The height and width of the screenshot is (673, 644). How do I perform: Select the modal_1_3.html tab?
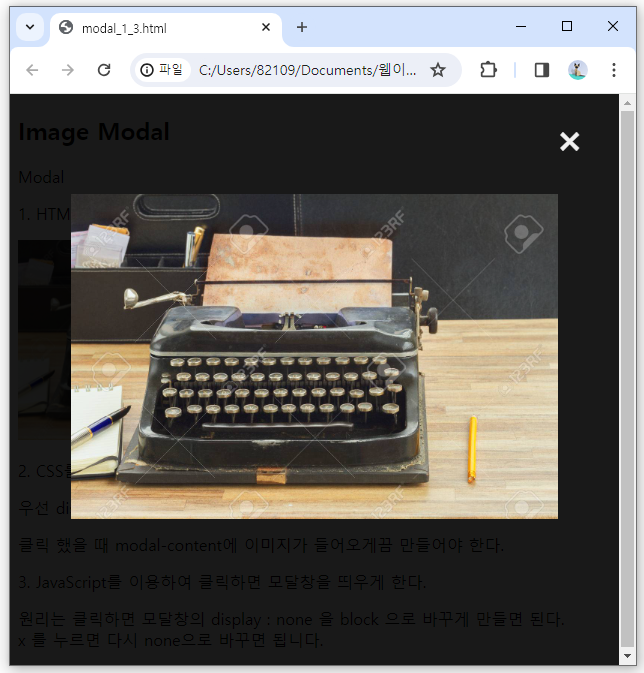[165, 28]
